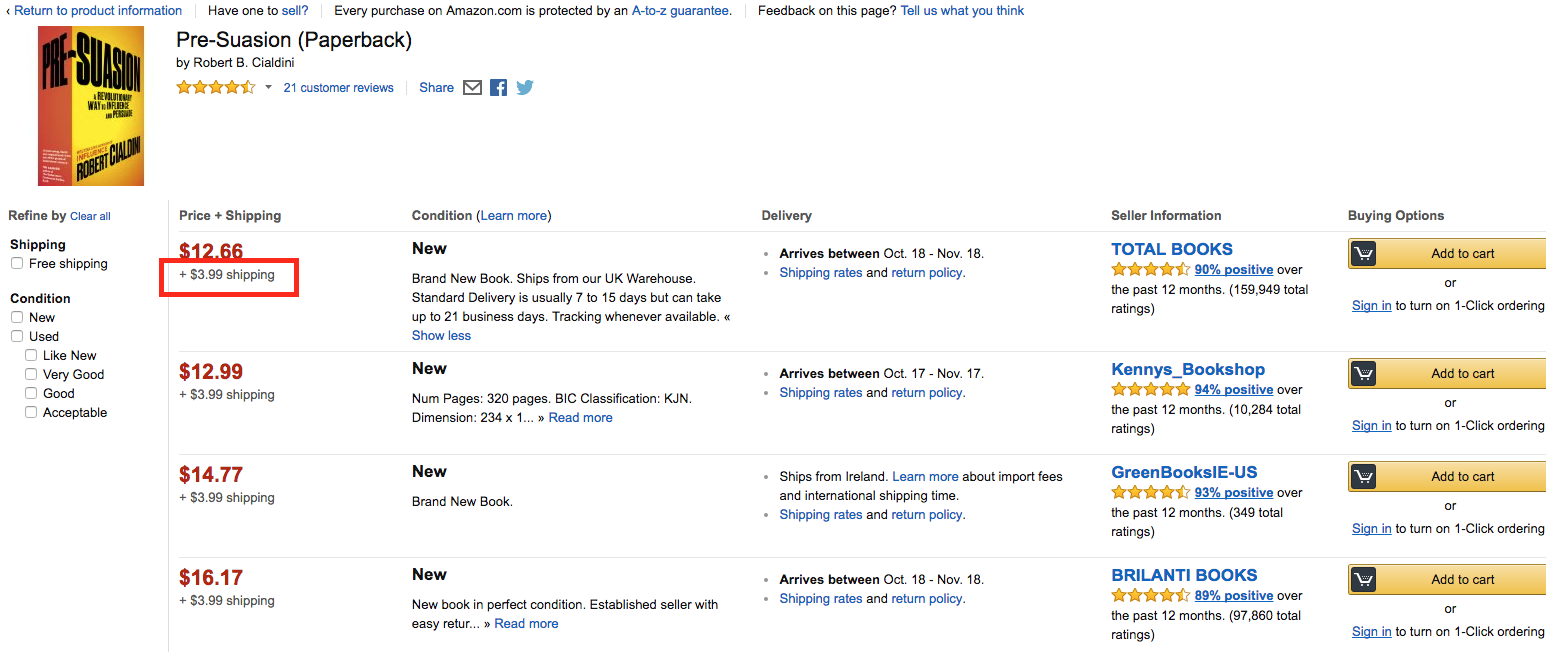The width and height of the screenshot is (1546, 652).
Task: Collapse TOTAL BOOKS description with Show less
Action: pyautogui.click(x=441, y=336)
